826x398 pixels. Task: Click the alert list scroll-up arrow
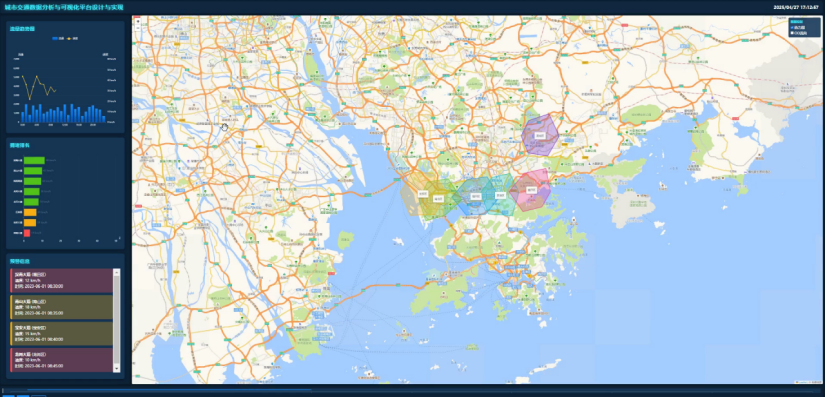[x=117, y=272]
